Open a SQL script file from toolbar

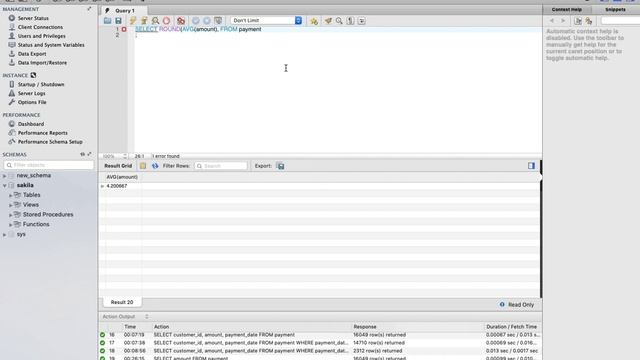(107, 20)
